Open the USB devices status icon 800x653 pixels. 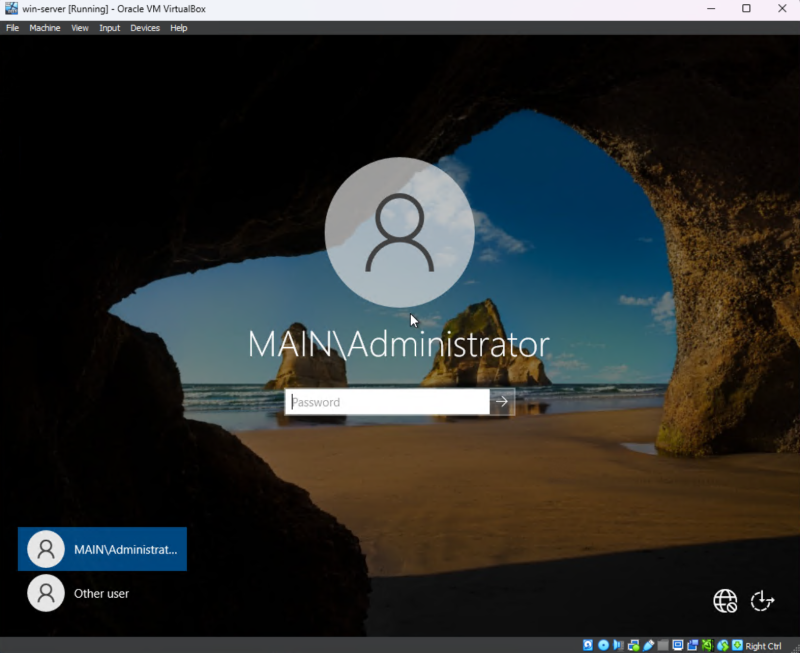click(648, 645)
